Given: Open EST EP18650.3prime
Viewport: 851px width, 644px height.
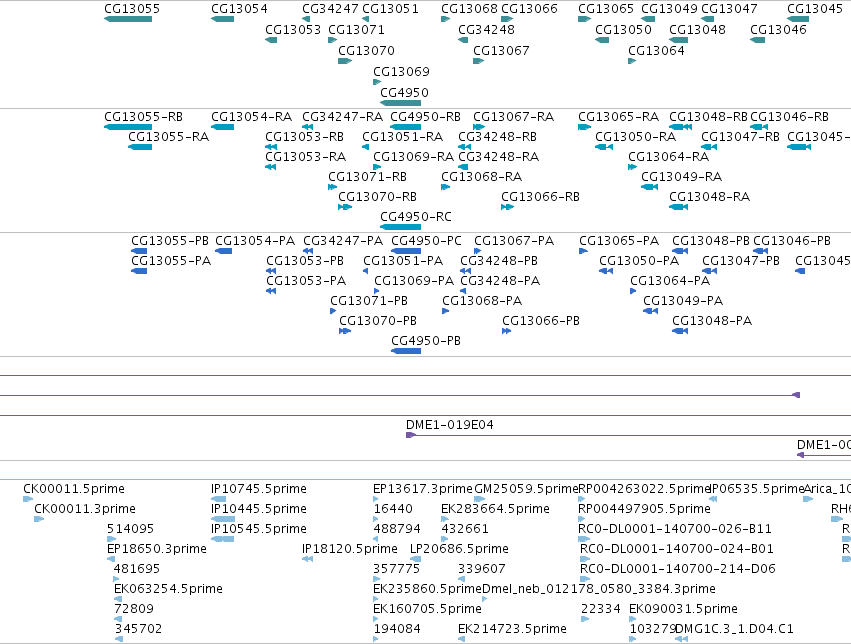Looking at the screenshot, I should coord(157,549).
